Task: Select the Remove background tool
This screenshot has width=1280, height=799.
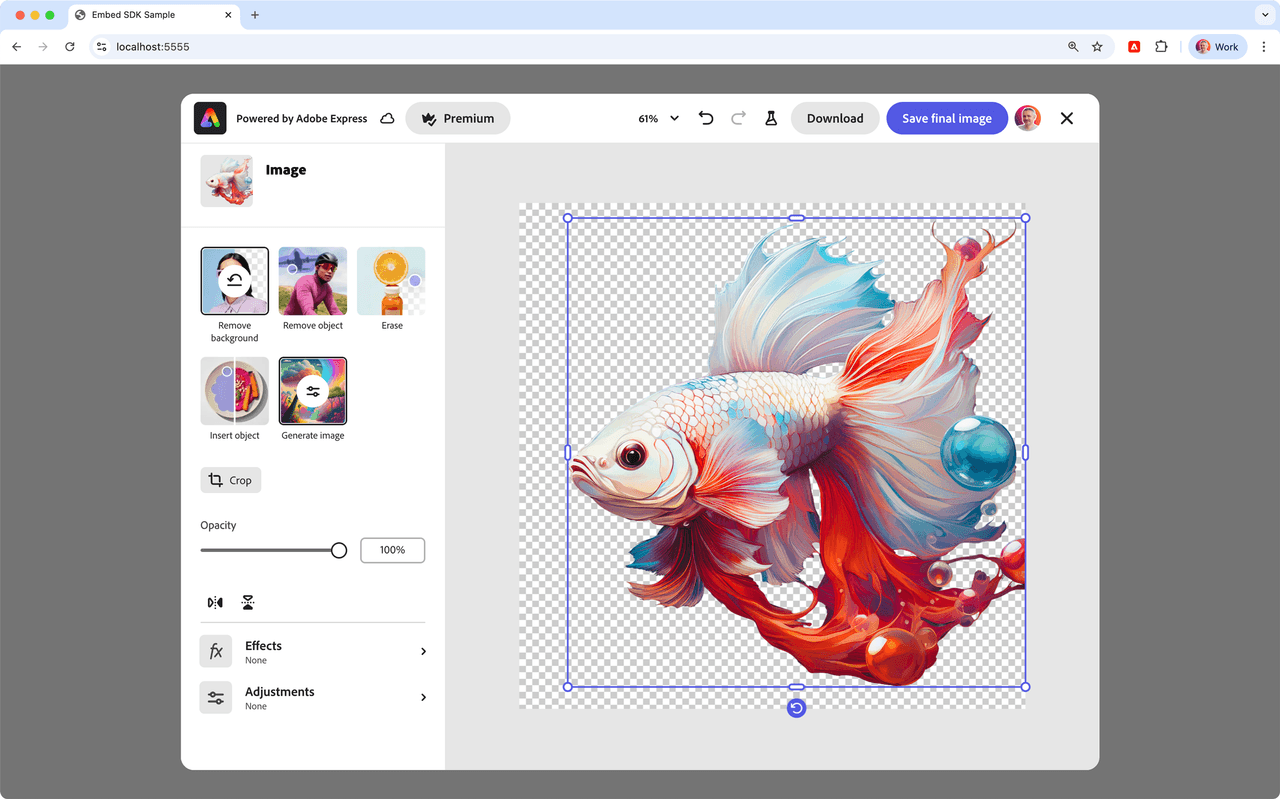Action: point(235,281)
